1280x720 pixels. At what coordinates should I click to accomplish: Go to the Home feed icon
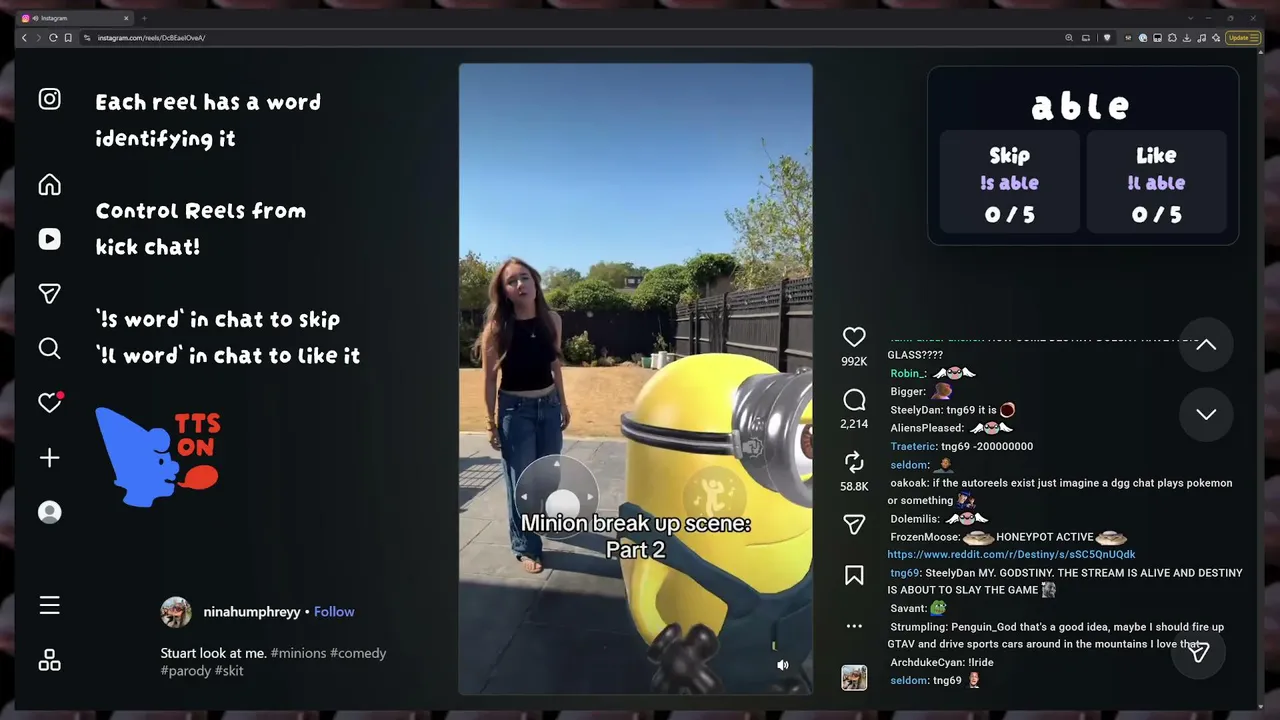(49, 185)
